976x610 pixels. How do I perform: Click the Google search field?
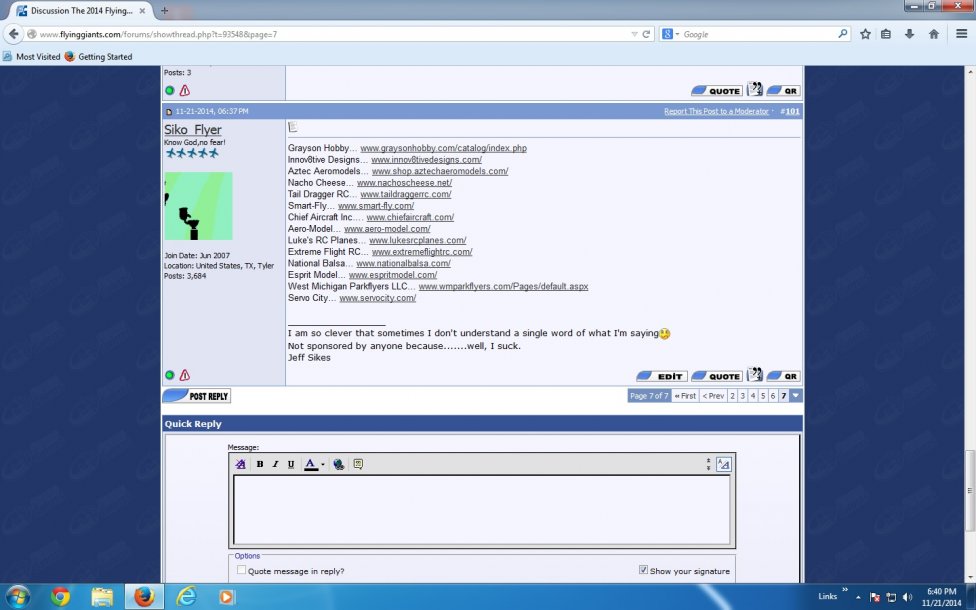759,34
